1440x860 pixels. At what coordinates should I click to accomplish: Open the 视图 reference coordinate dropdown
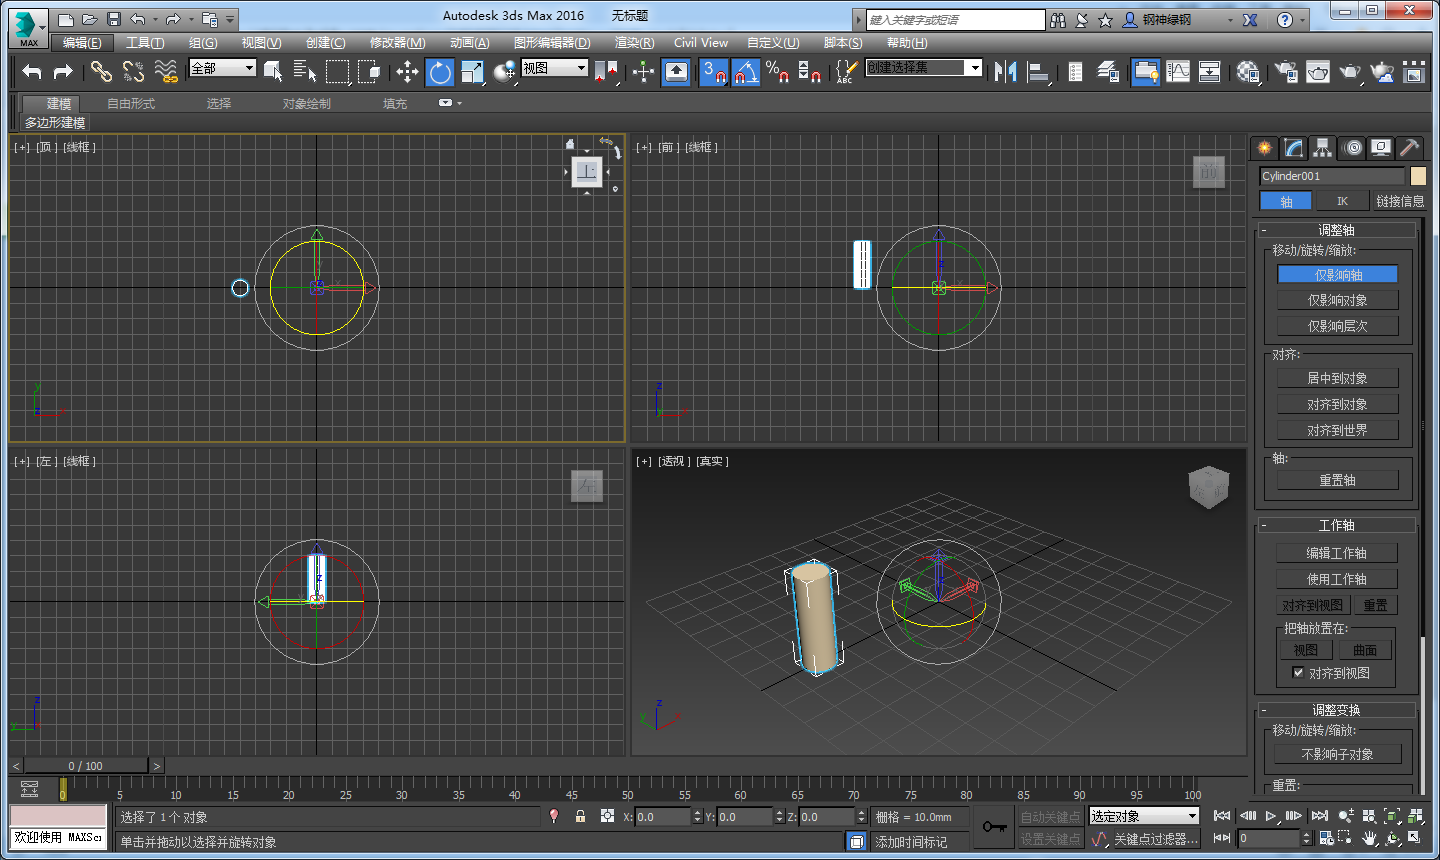click(555, 68)
